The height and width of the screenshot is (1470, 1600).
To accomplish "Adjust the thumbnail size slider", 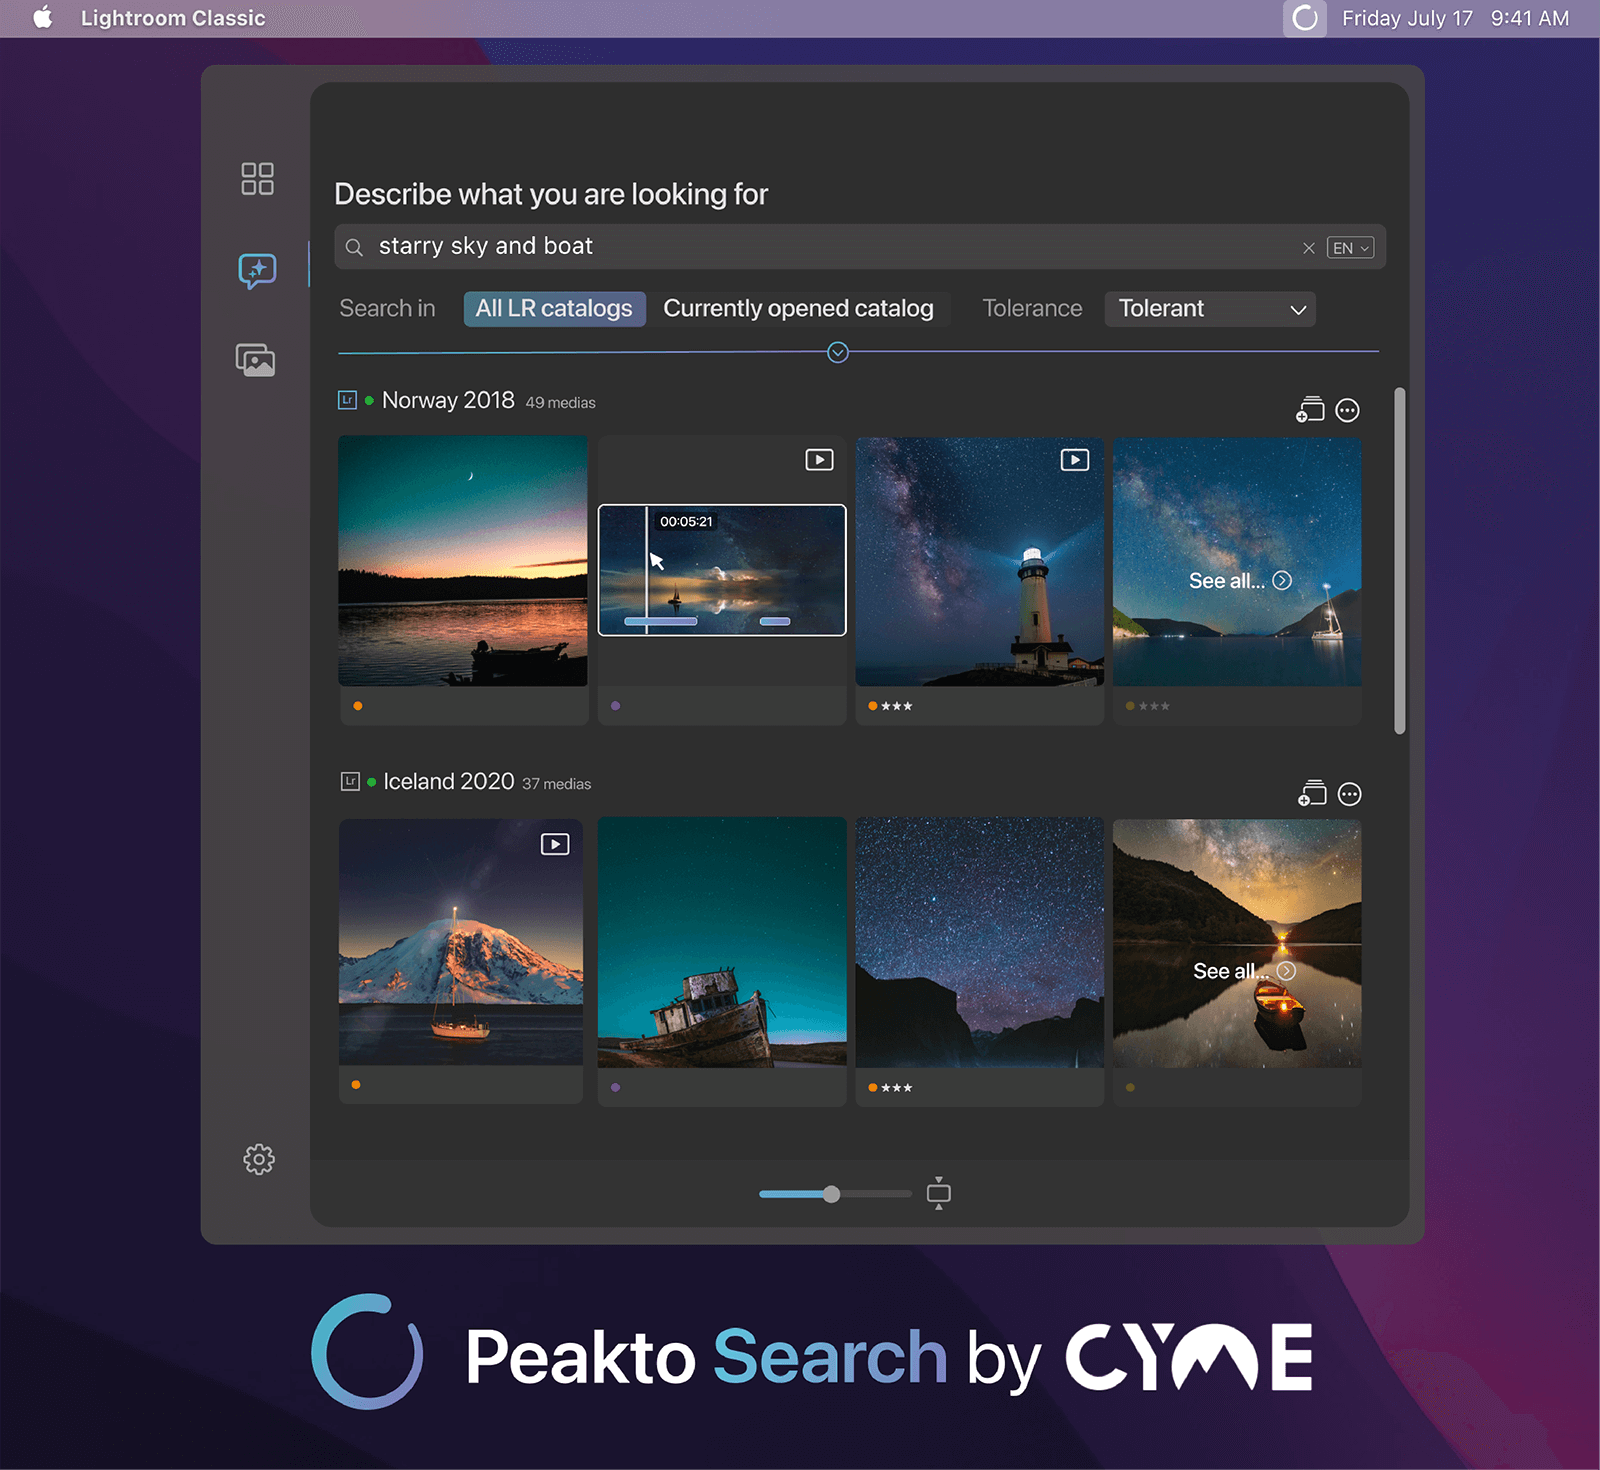I will pos(832,1194).
